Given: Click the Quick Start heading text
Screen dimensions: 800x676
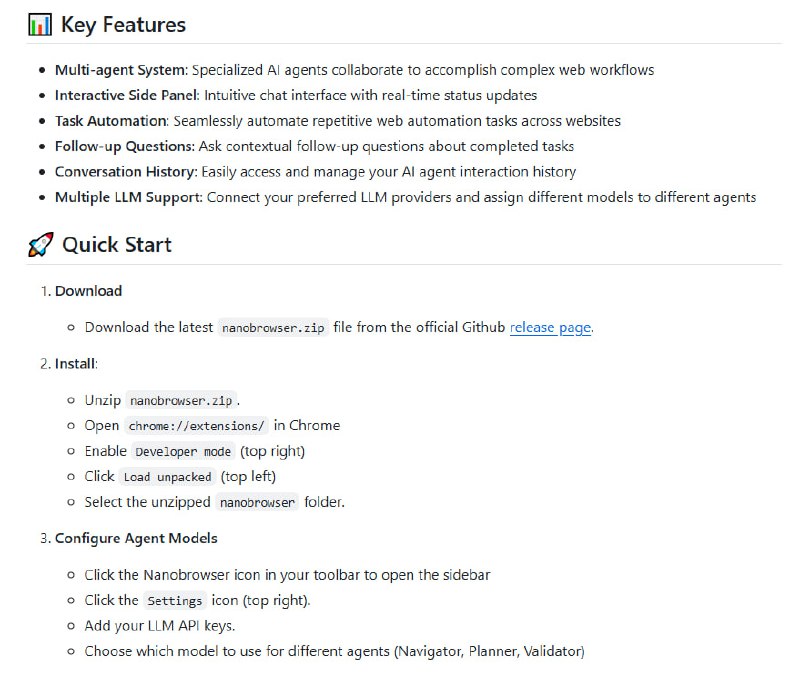Looking at the screenshot, I should click(117, 245).
